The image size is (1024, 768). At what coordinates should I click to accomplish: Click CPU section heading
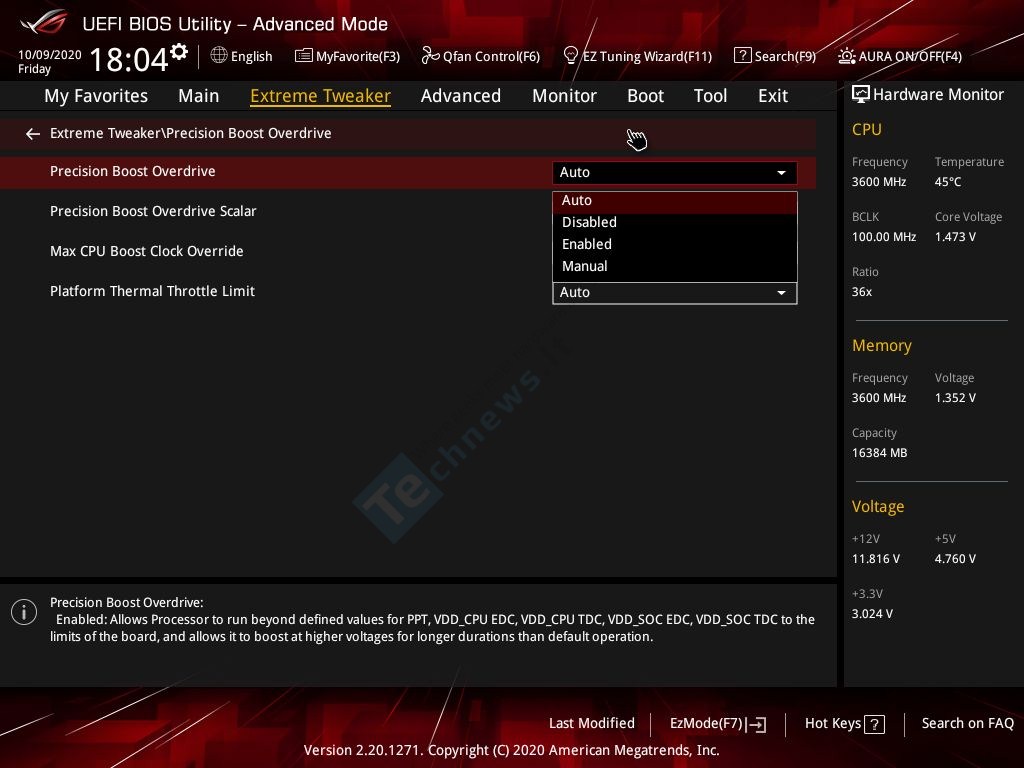(x=867, y=130)
